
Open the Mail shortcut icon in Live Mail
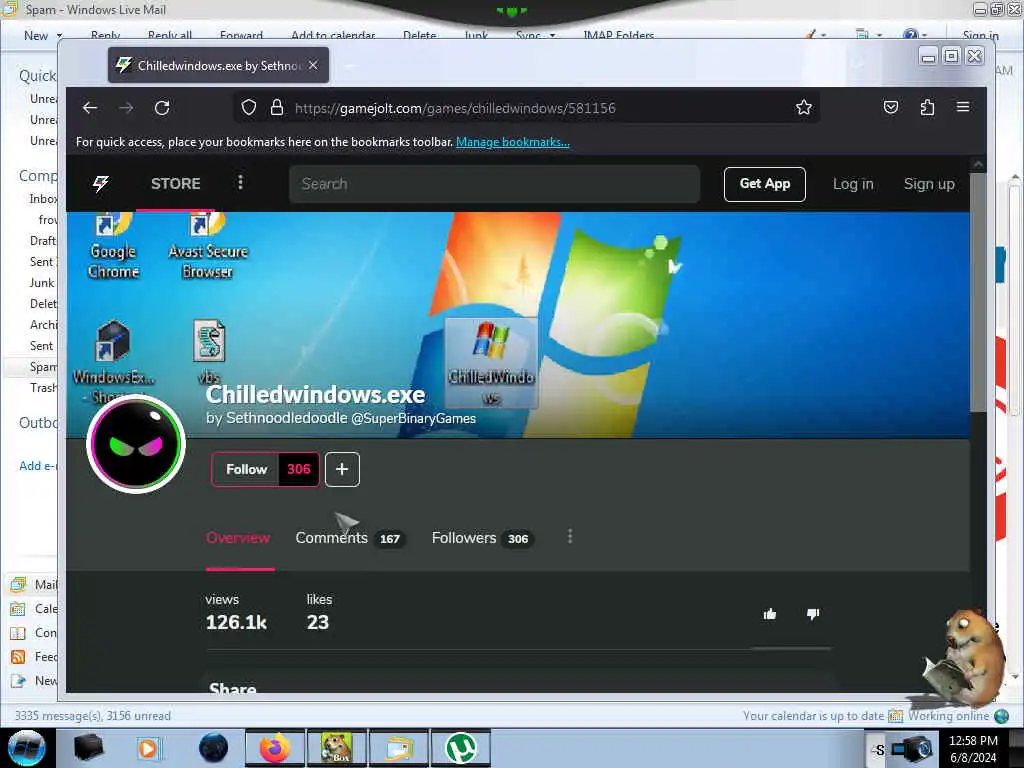coord(18,584)
